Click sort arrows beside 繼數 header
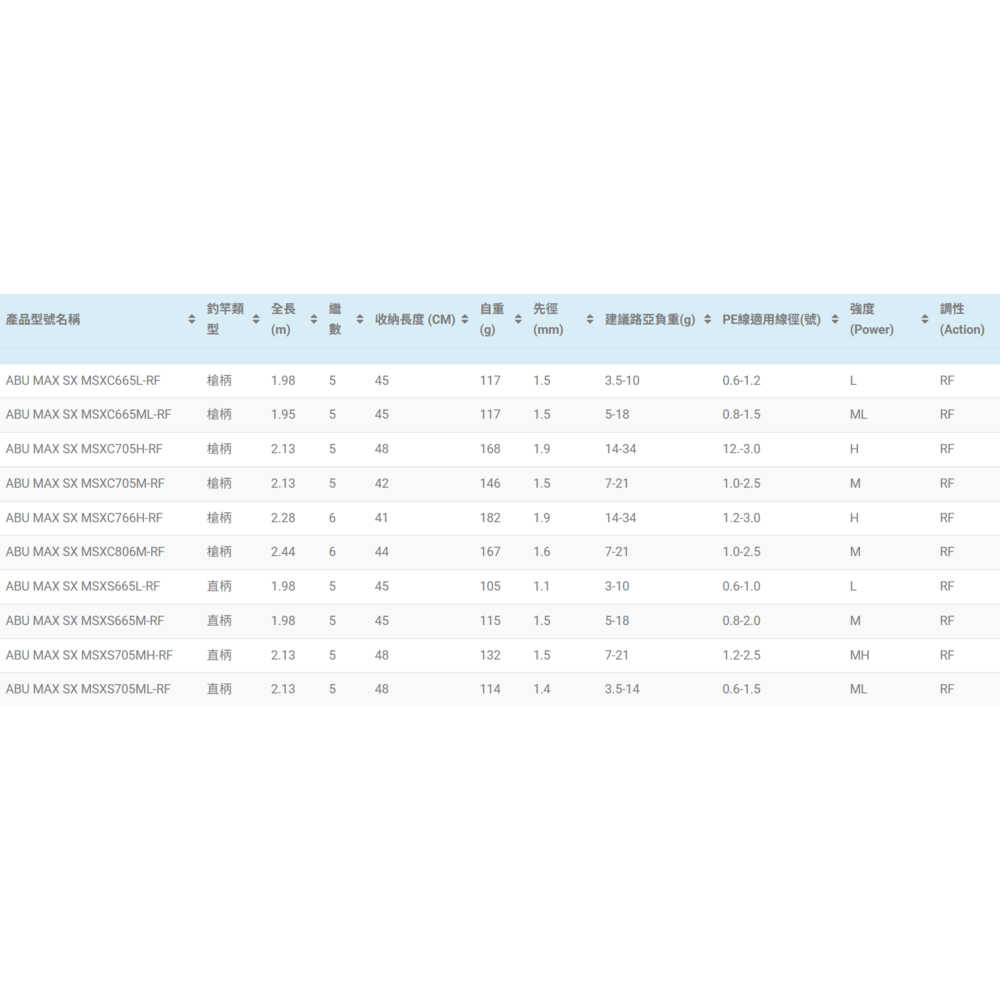The height and width of the screenshot is (1000, 1000). click(x=360, y=319)
